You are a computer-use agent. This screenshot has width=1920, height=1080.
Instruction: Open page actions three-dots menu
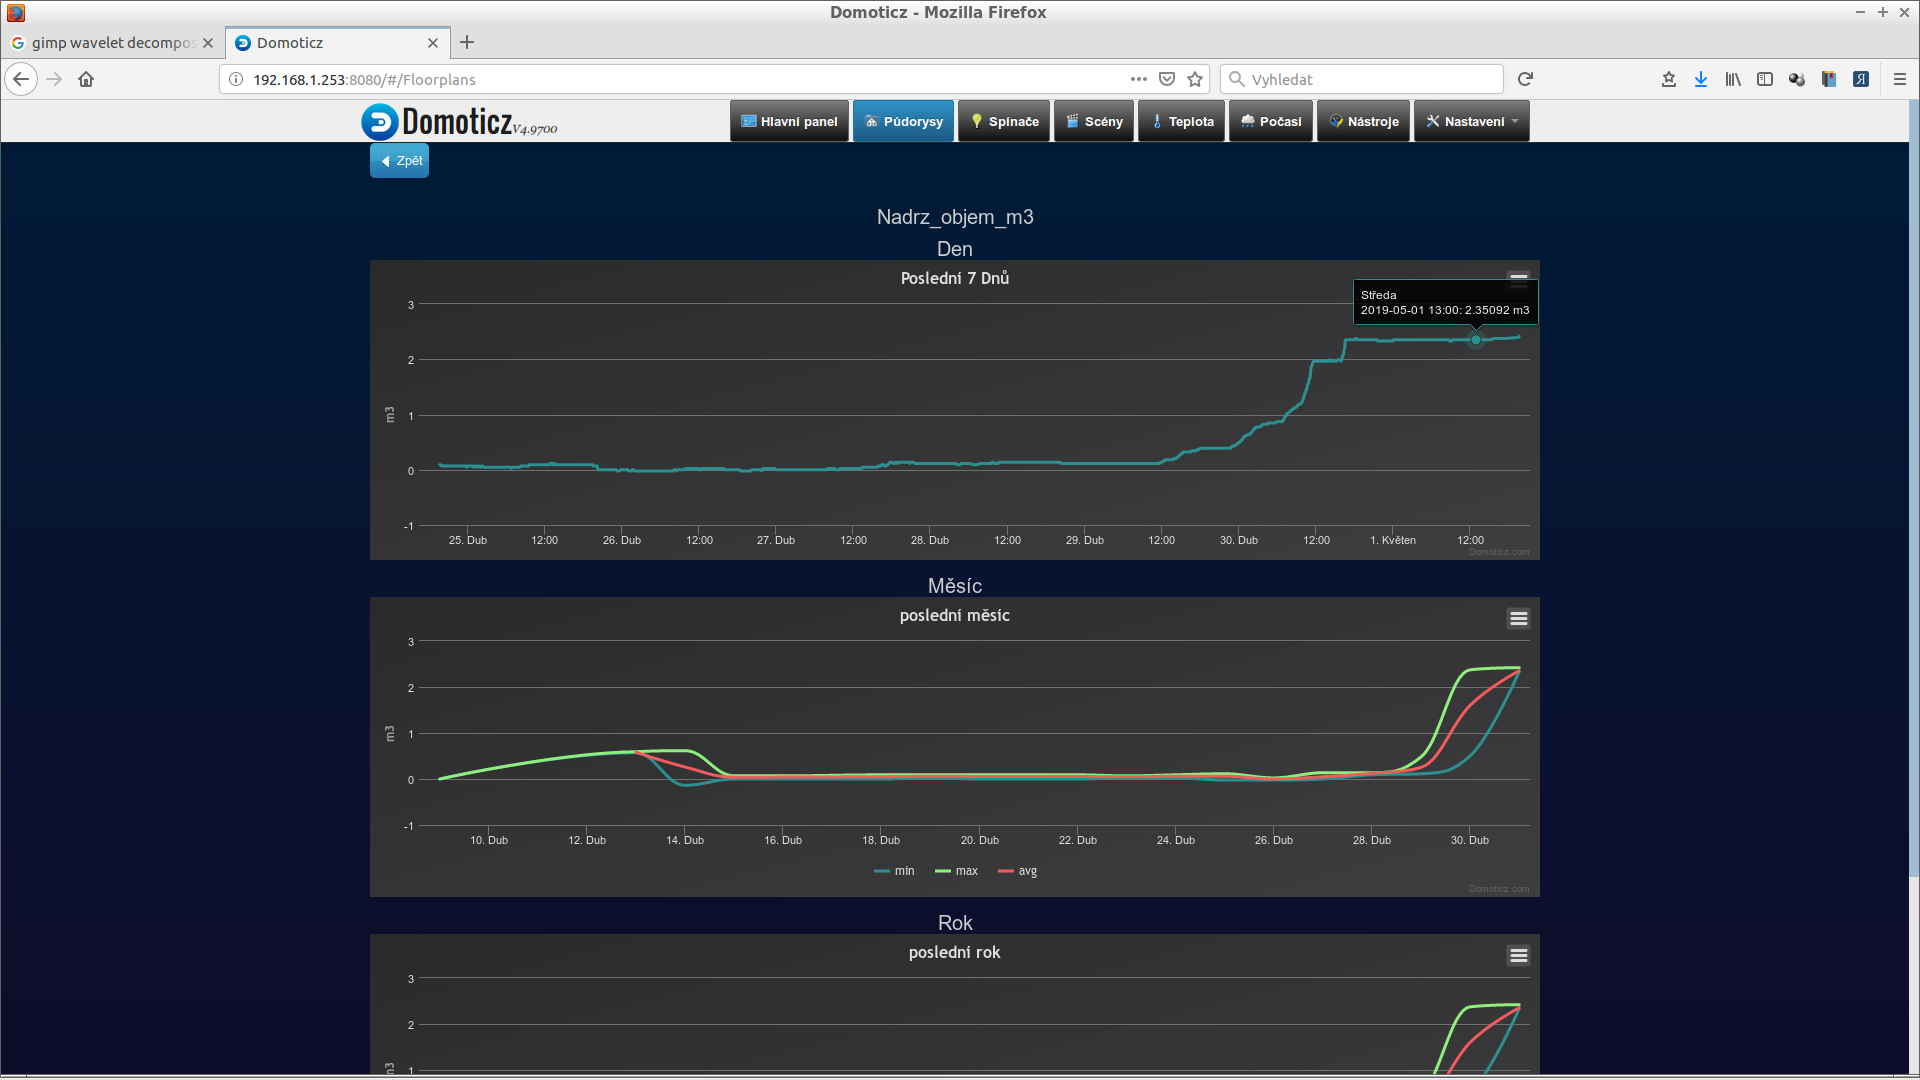pos(1139,79)
